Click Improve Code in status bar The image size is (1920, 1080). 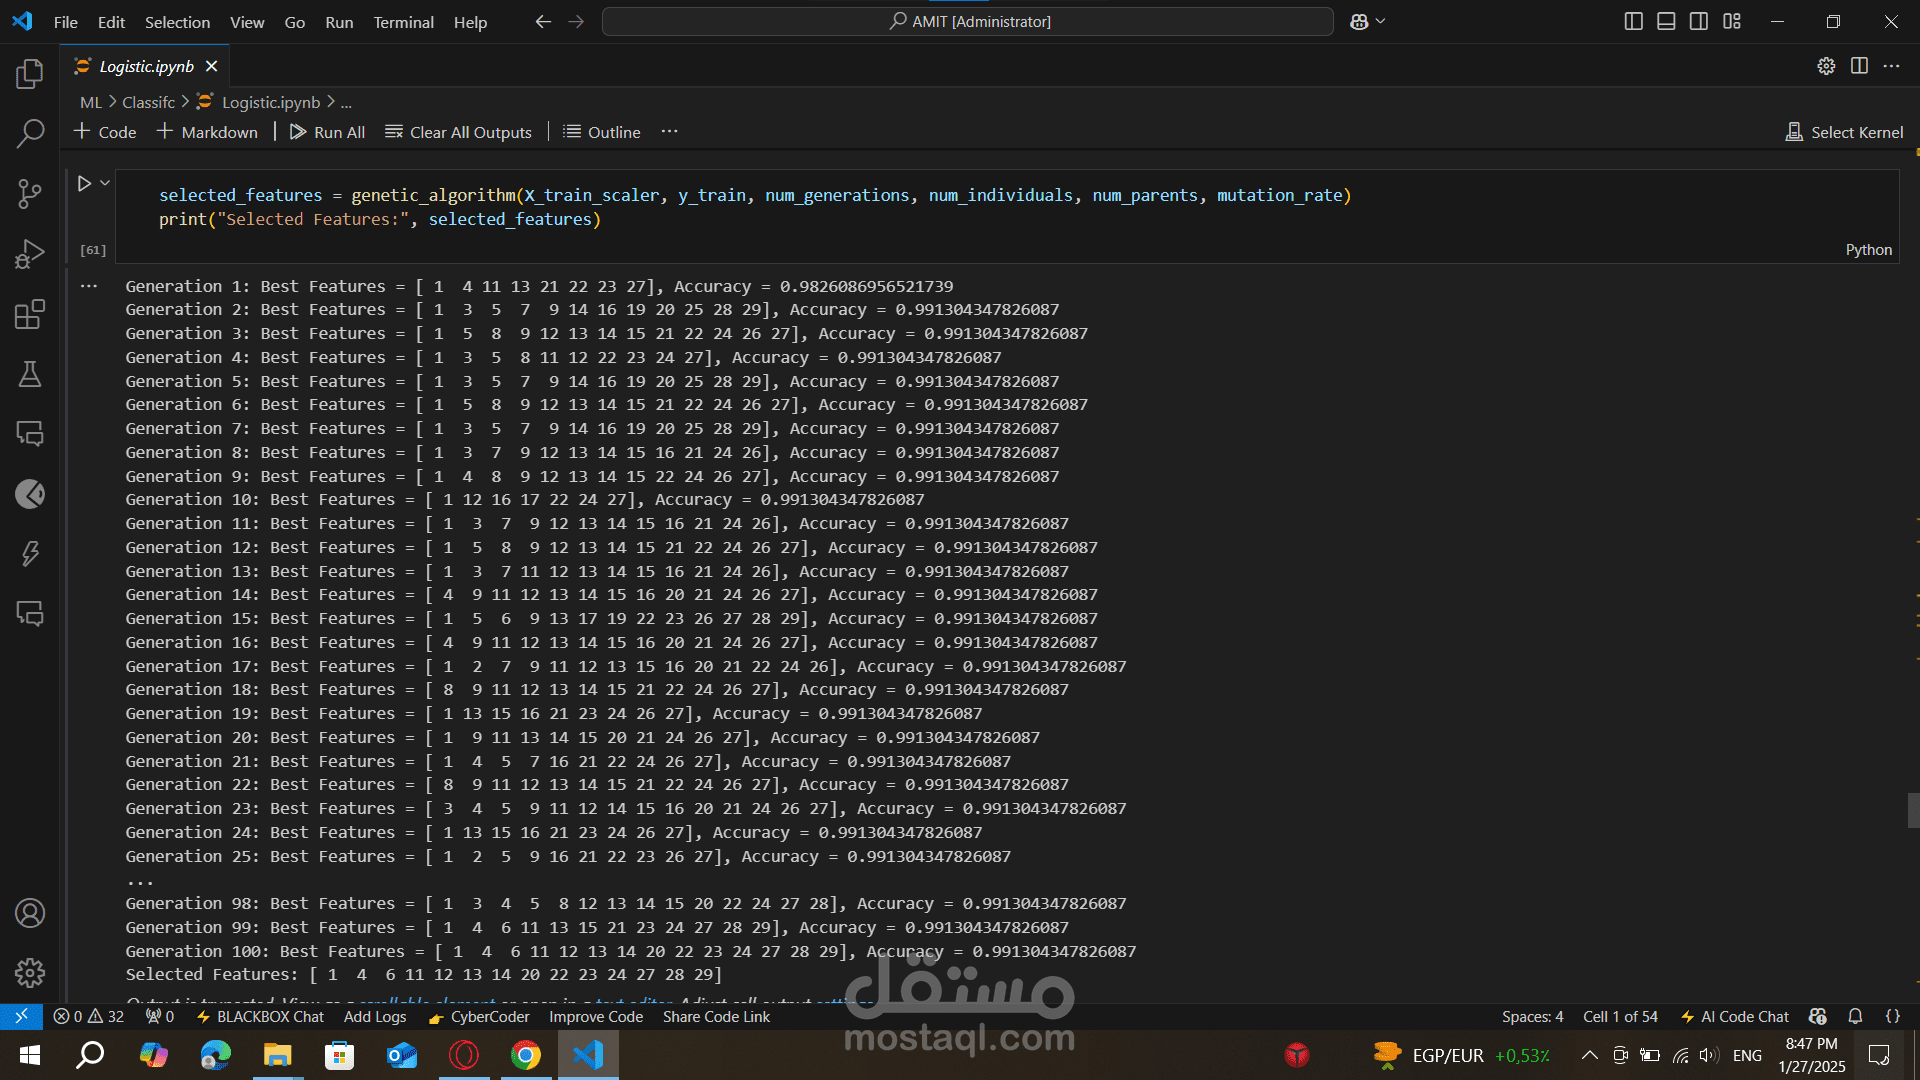coord(596,1016)
